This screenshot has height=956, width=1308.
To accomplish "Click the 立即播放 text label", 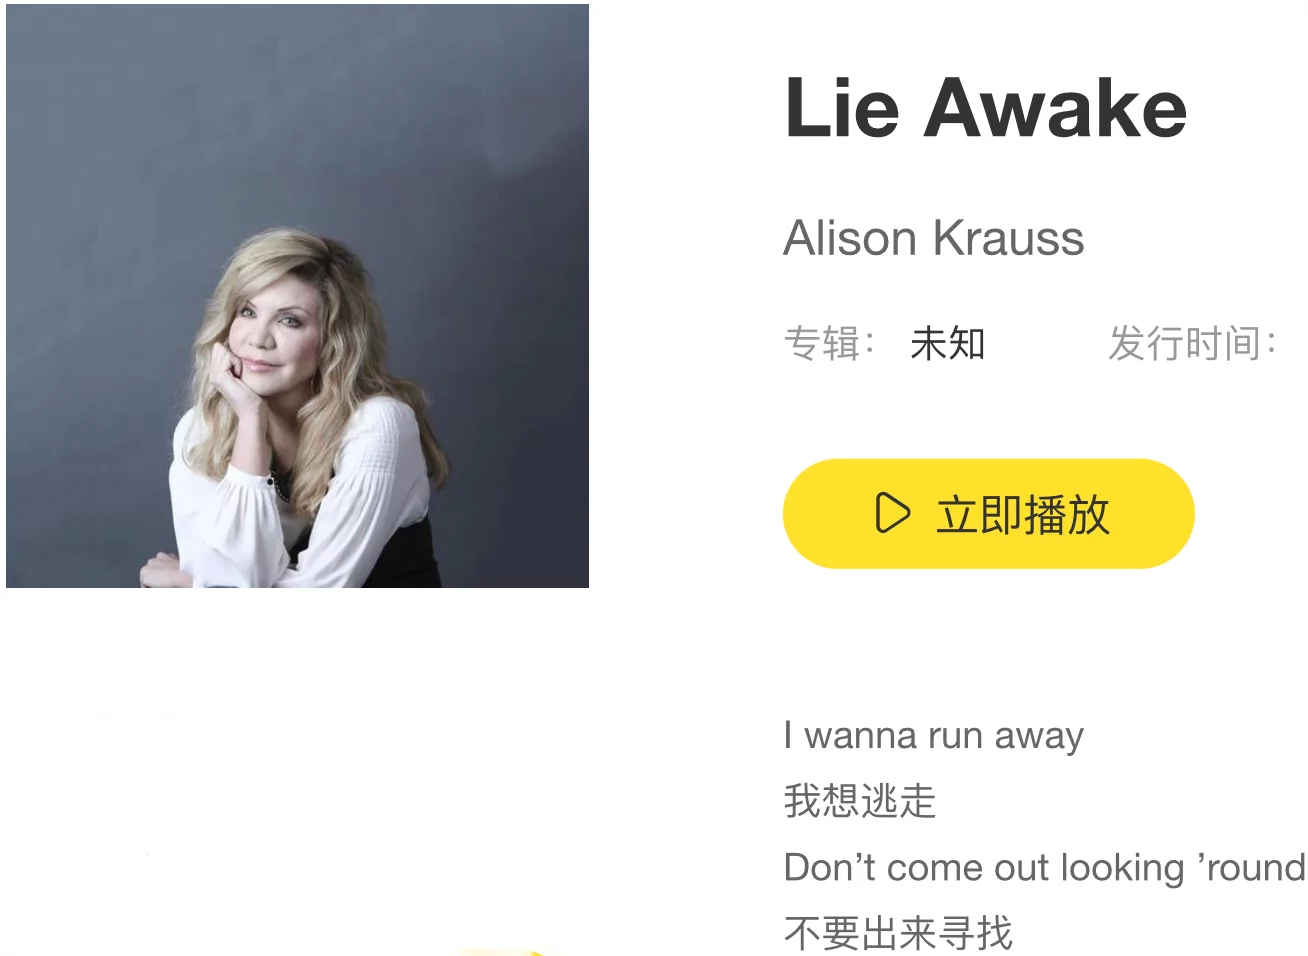I will tap(1023, 515).
